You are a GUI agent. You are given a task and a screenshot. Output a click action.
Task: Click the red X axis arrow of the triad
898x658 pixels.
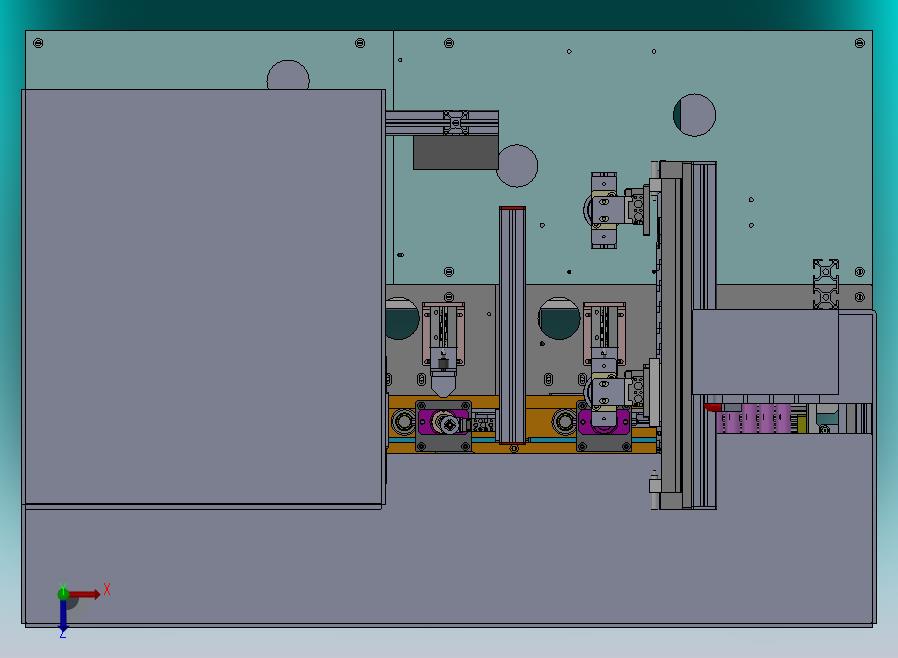pos(85,594)
